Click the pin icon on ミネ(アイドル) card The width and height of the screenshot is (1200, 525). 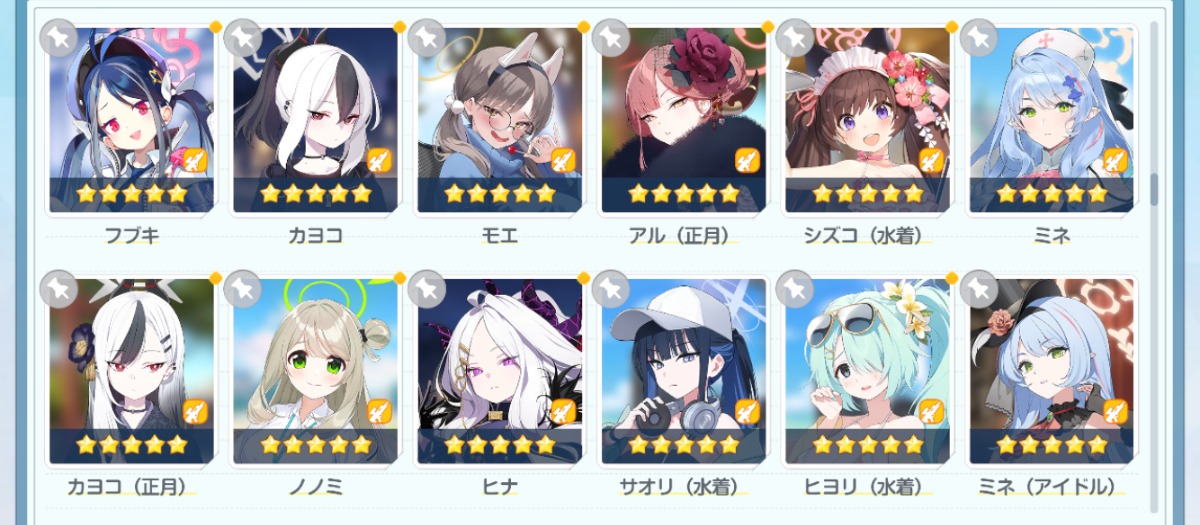coord(978,290)
